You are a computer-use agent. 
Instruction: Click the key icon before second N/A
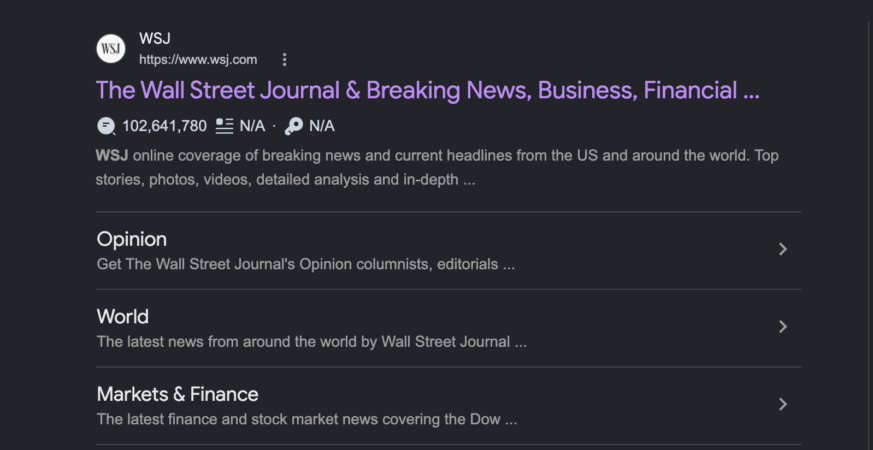(x=293, y=126)
